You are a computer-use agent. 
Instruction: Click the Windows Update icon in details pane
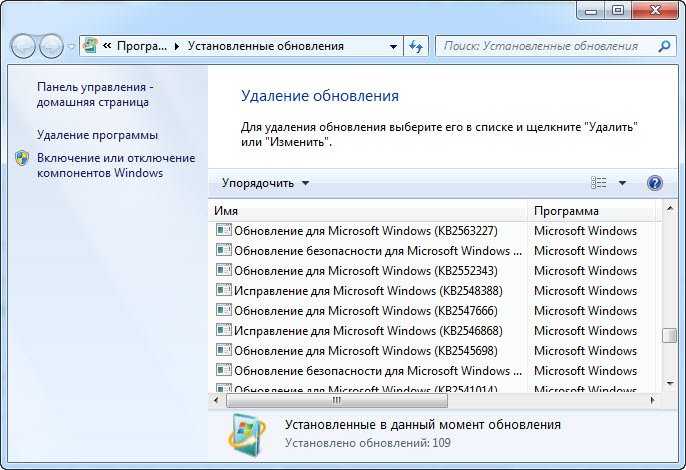246,435
